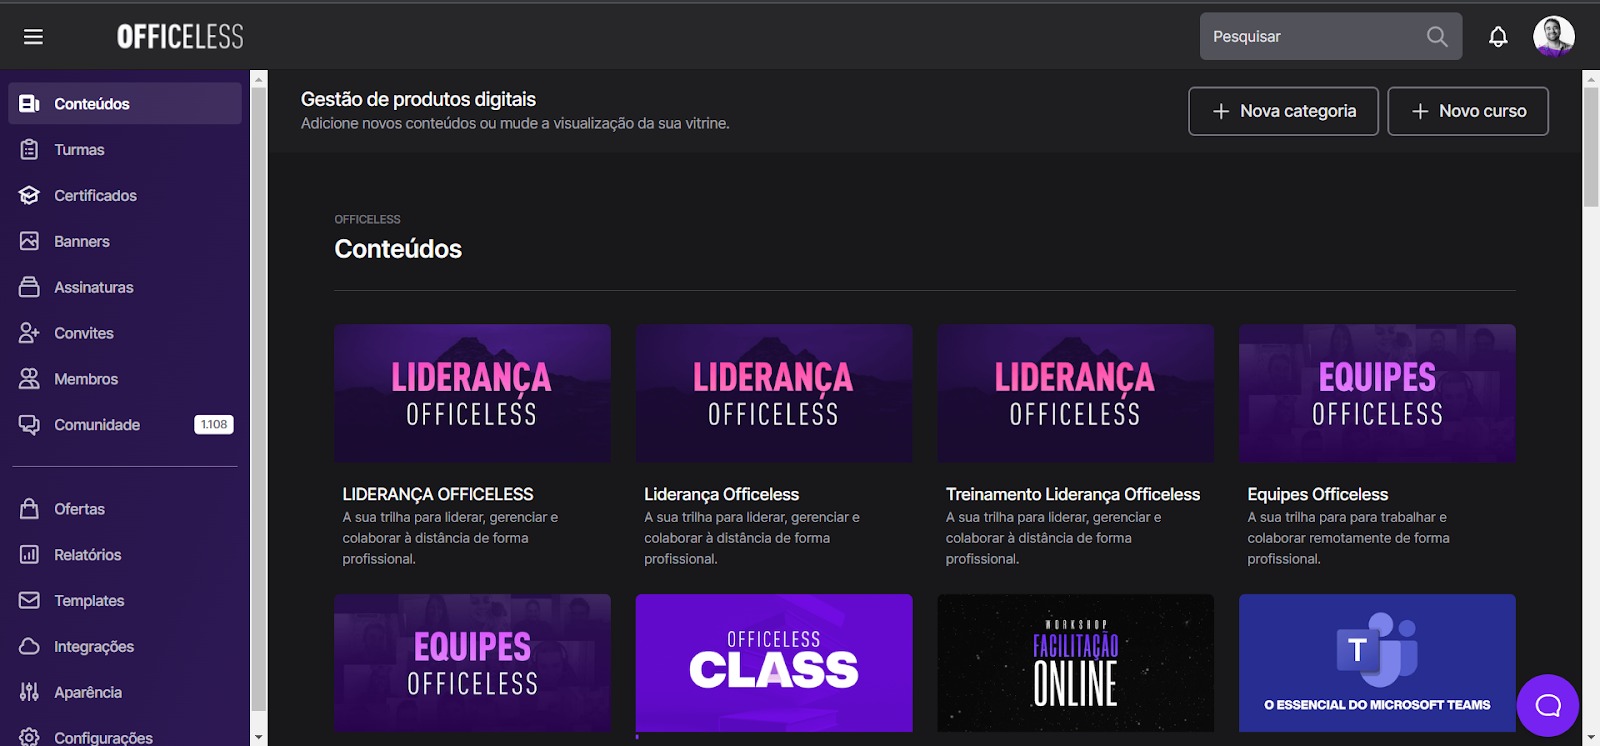Viewport: 1600px width, 746px height.
Task: Open Treinamento Liderança Officeless title
Action: tap(1073, 494)
